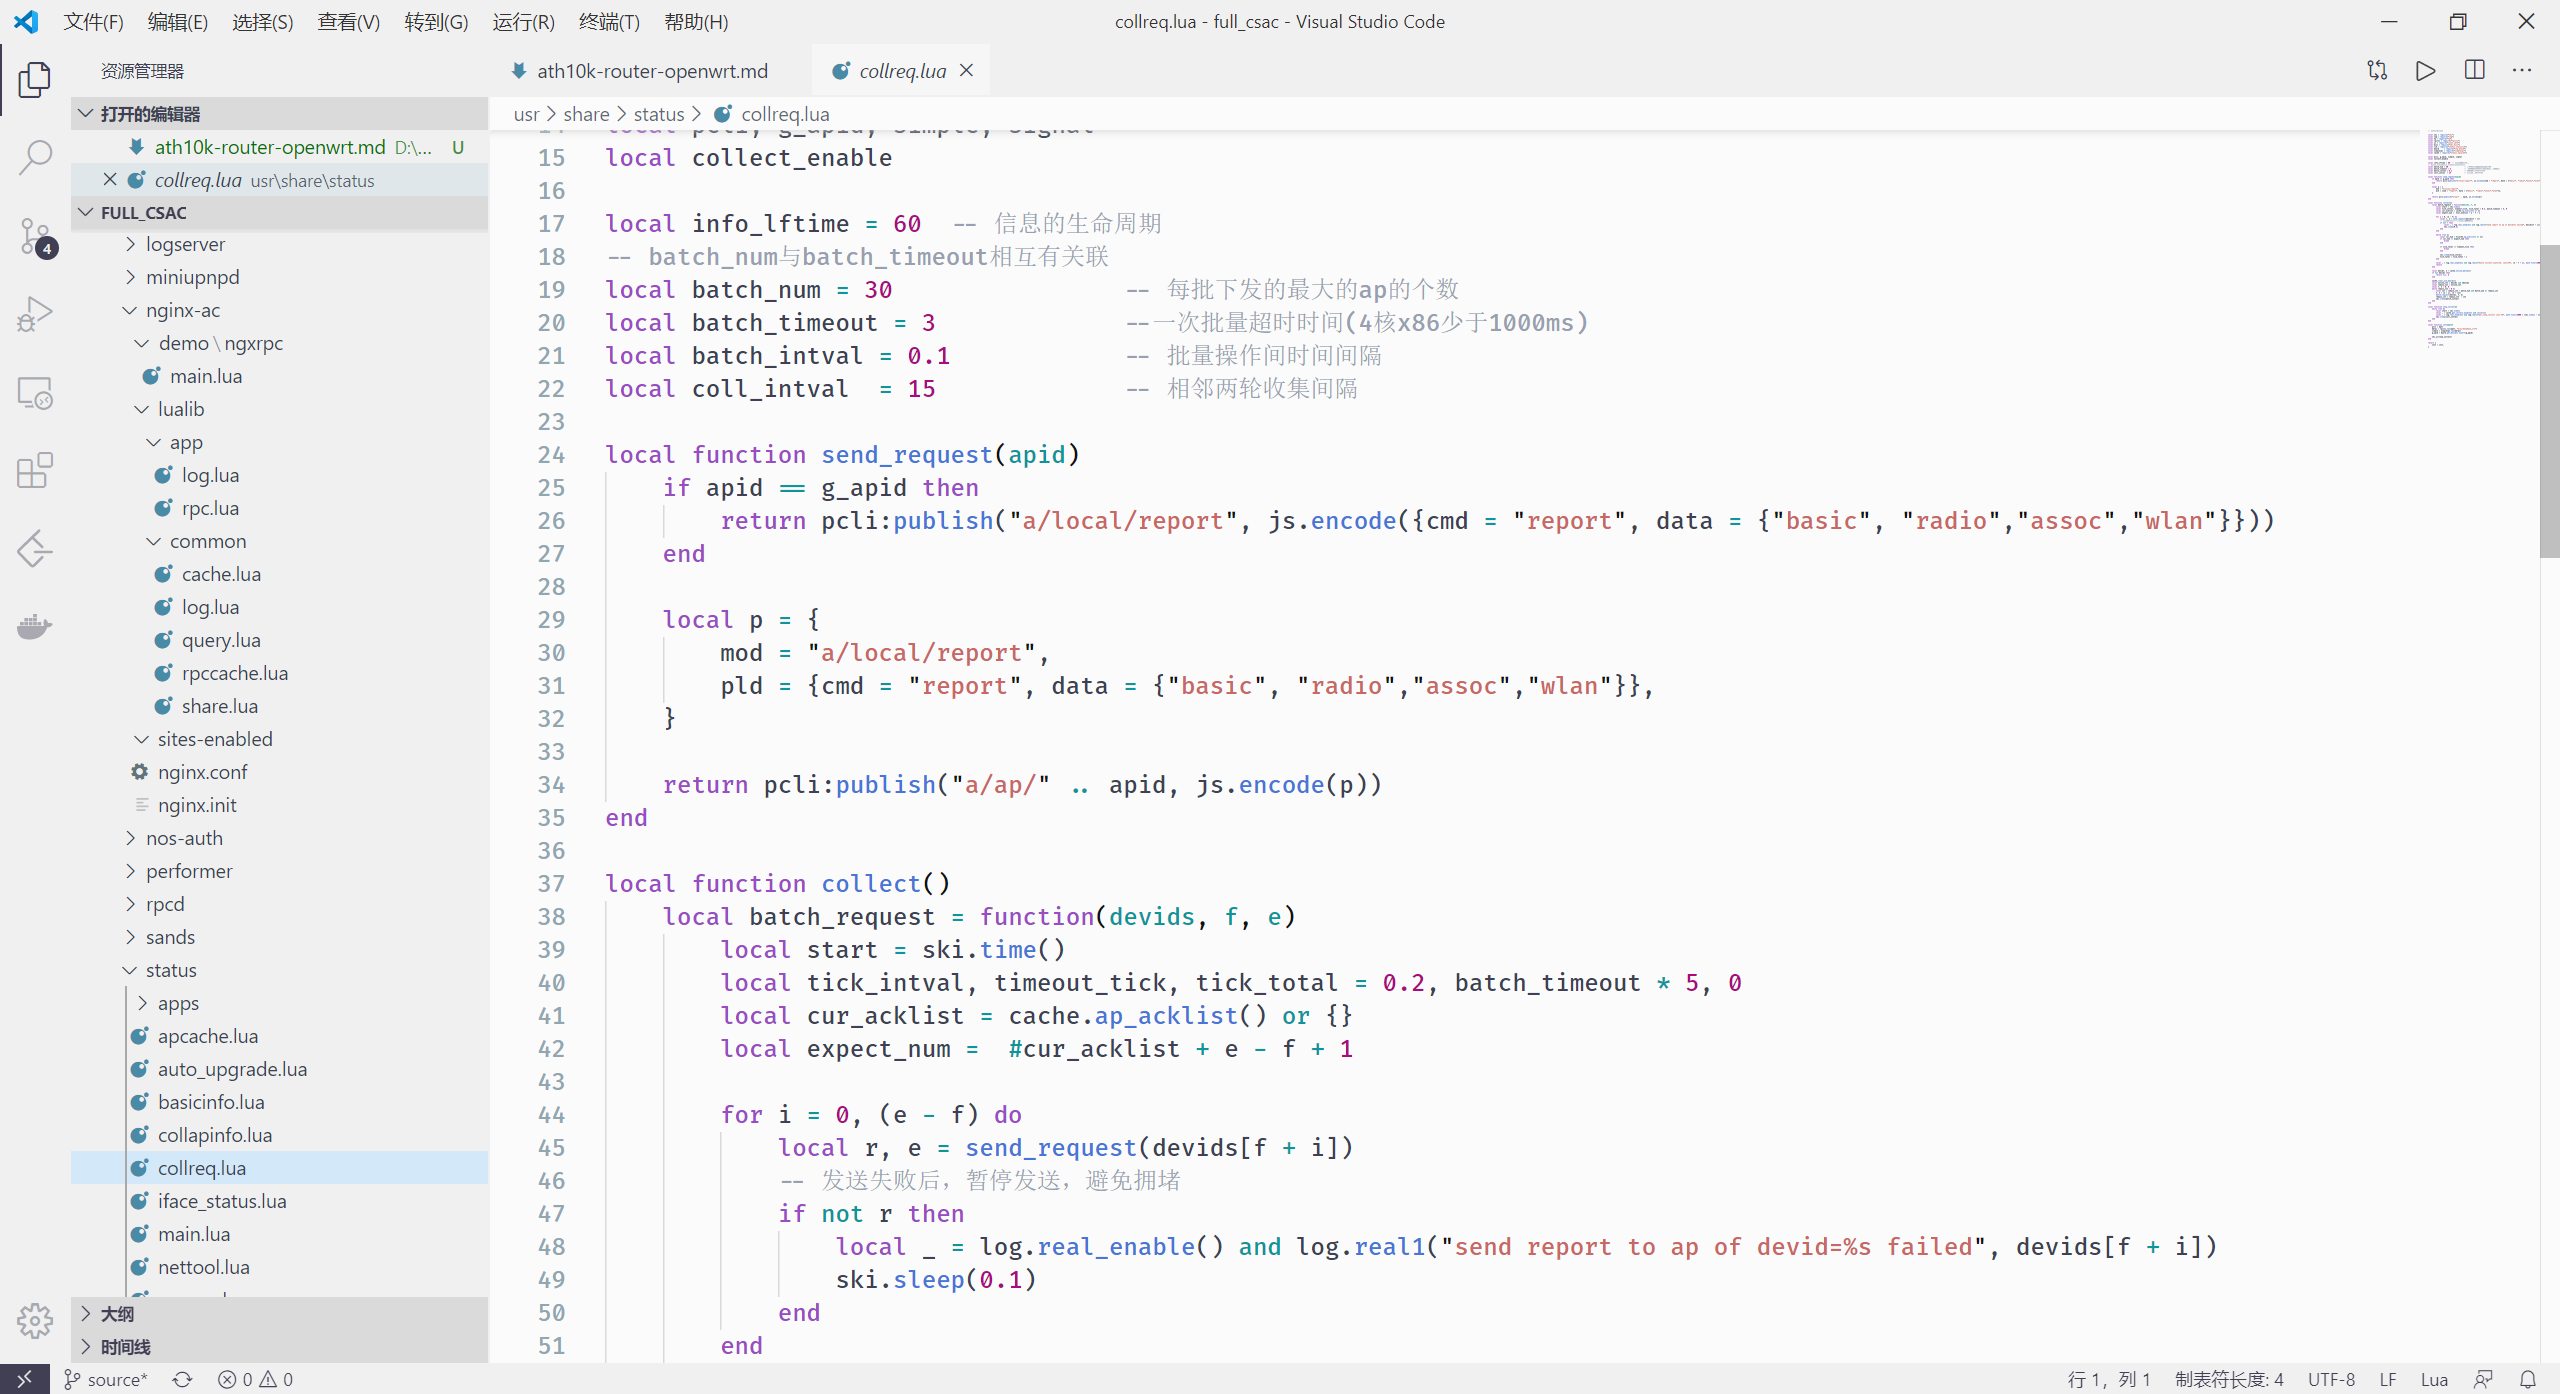
Task: Click the diamond-shaped activity bar icon
Action: (34, 548)
